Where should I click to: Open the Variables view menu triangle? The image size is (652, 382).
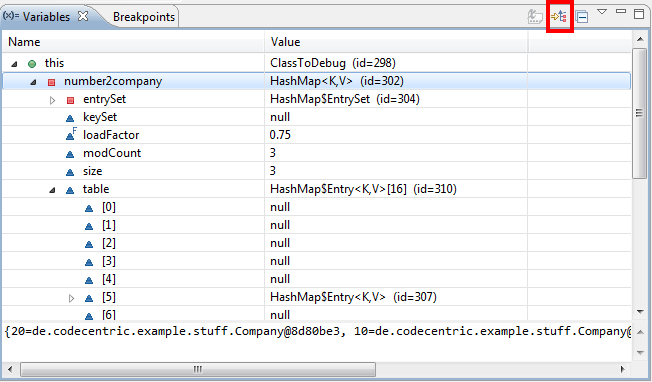click(602, 12)
